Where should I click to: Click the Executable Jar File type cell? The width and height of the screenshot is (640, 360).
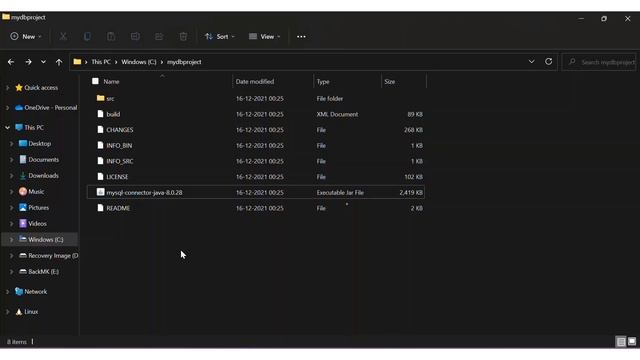340,193
